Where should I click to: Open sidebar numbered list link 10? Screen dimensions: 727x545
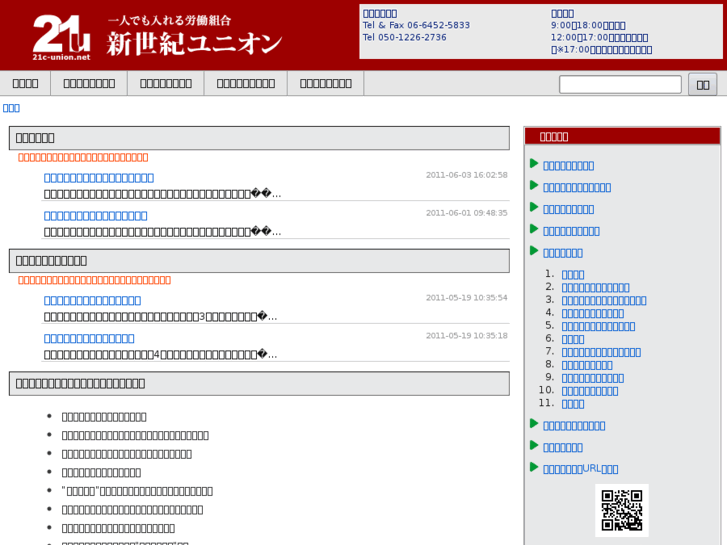(590, 391)
